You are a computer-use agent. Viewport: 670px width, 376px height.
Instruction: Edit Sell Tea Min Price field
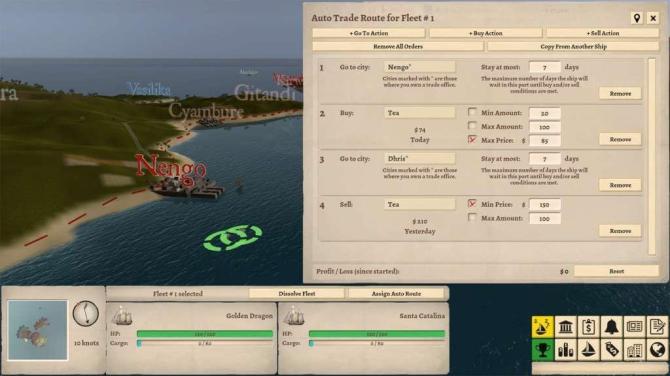pos(545,205)
